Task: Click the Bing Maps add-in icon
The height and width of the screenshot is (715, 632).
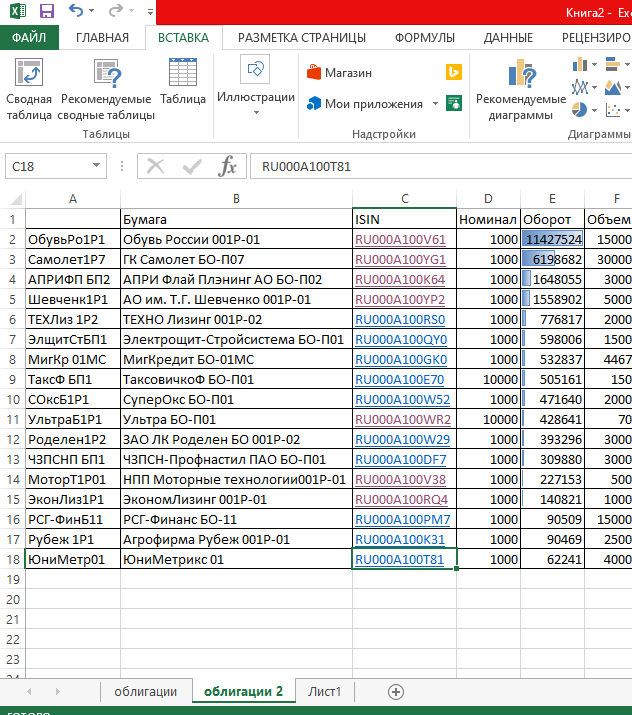Action: click(x=454, y=72)
